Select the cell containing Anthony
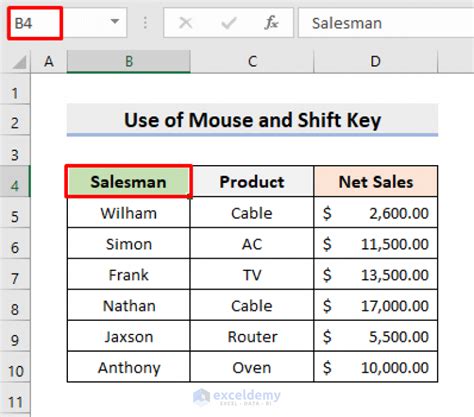Screen dimensions: 474x417 [x=129, y=367]
